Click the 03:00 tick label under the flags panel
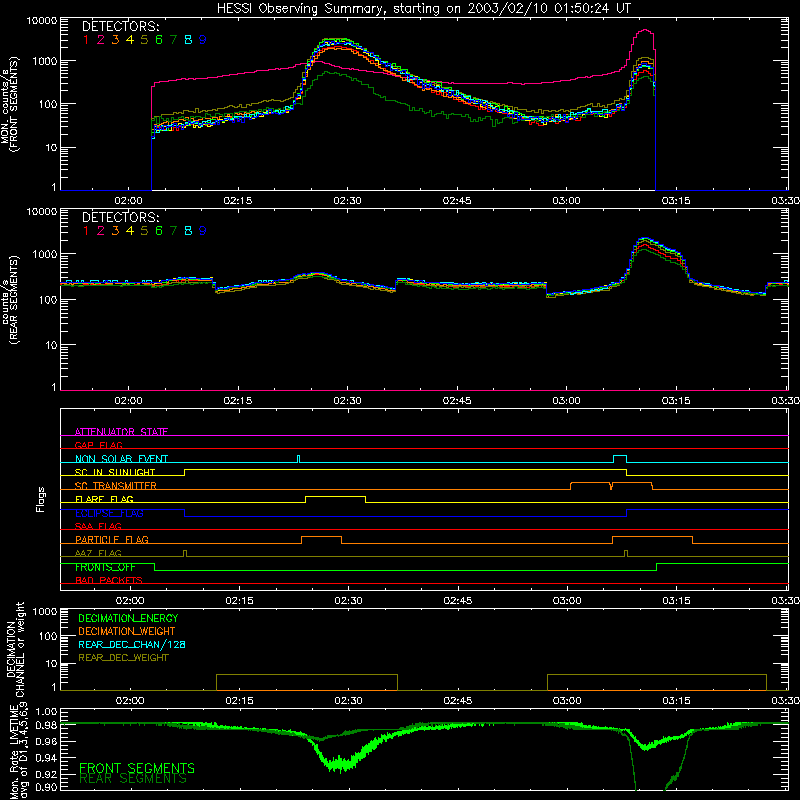Image resolution: width=800 pixels, height=800 pixels. 567,601
